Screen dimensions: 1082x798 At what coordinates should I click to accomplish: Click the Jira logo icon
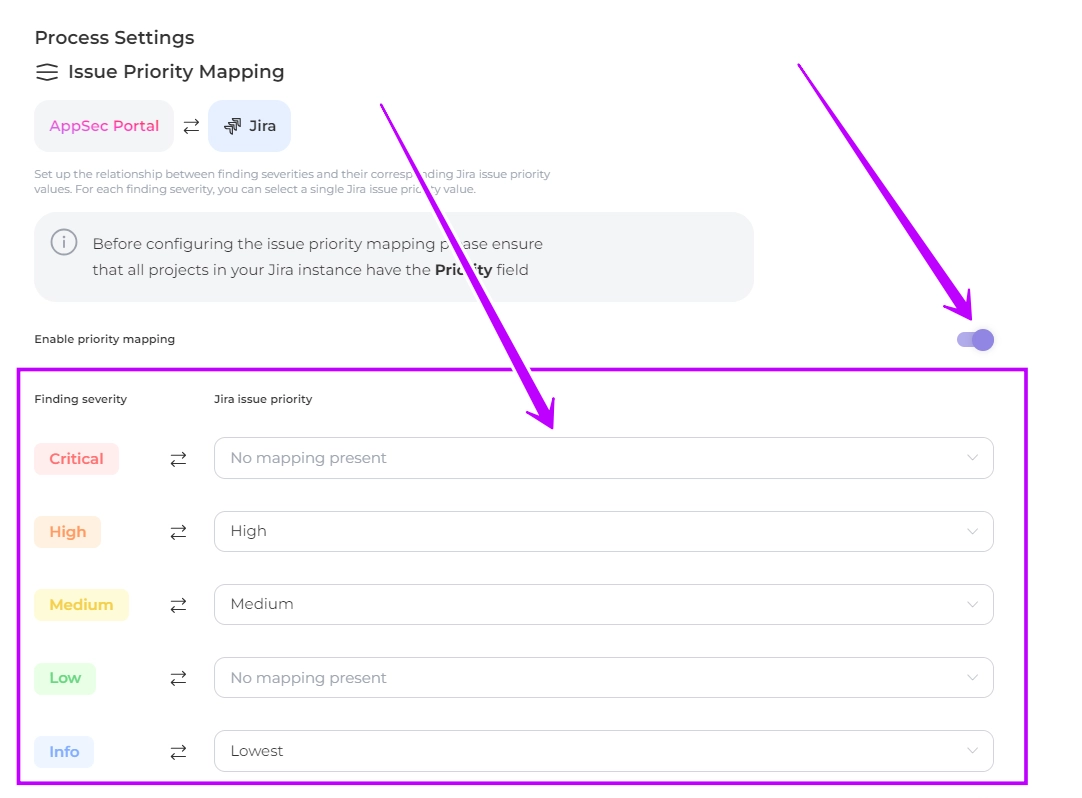(232, 126)
